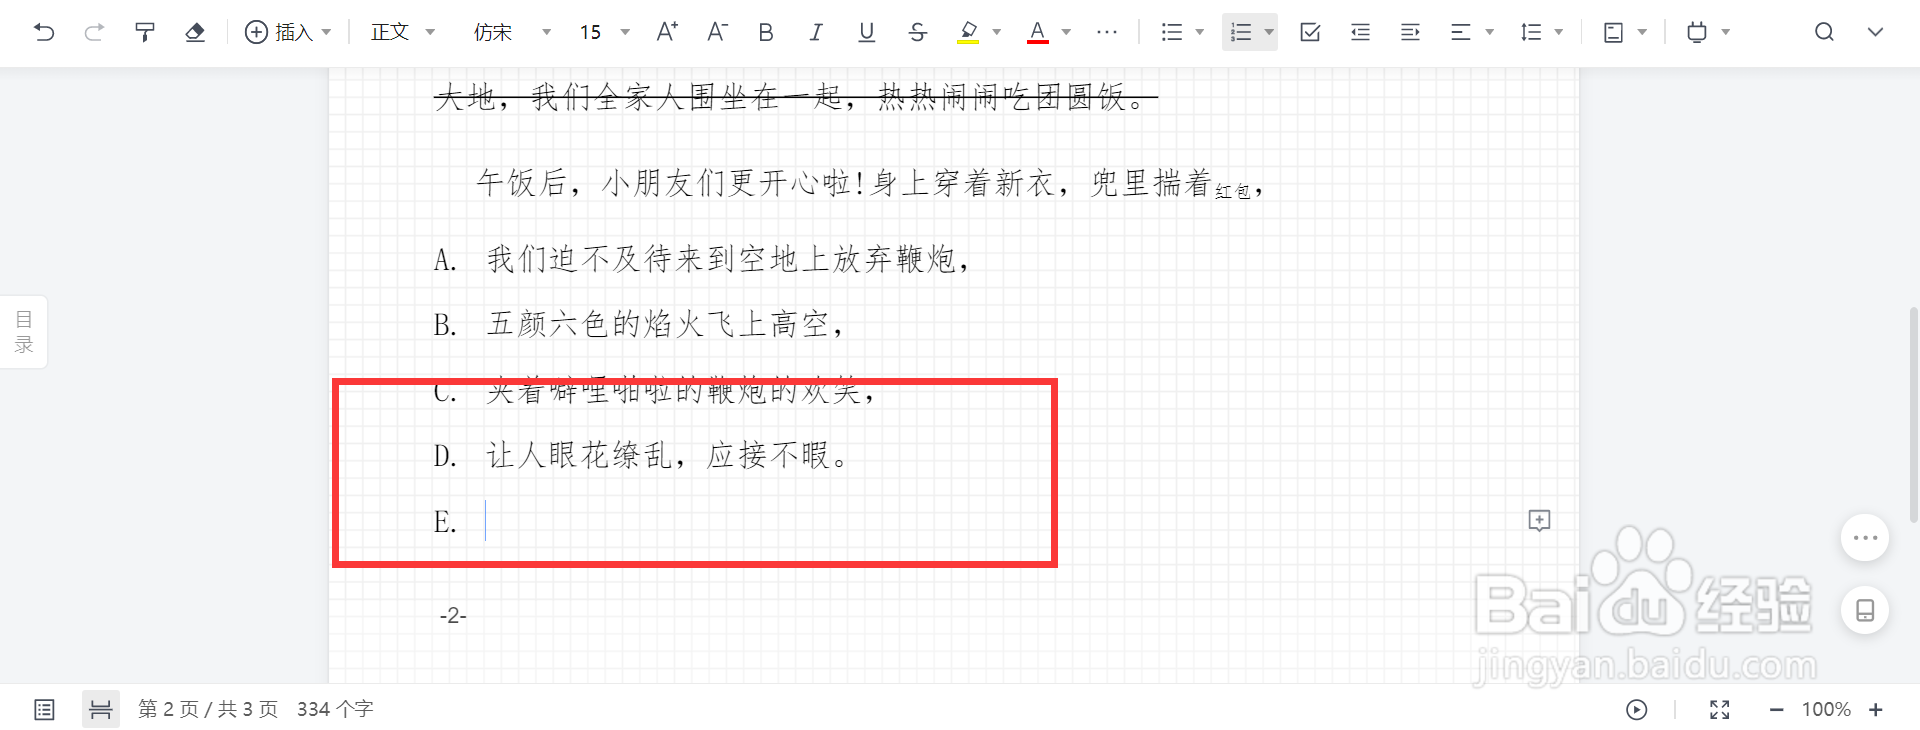Screen dimensions: 1920x730
Task: Enter fullscreen mode
Action: tap(1719, 709)
